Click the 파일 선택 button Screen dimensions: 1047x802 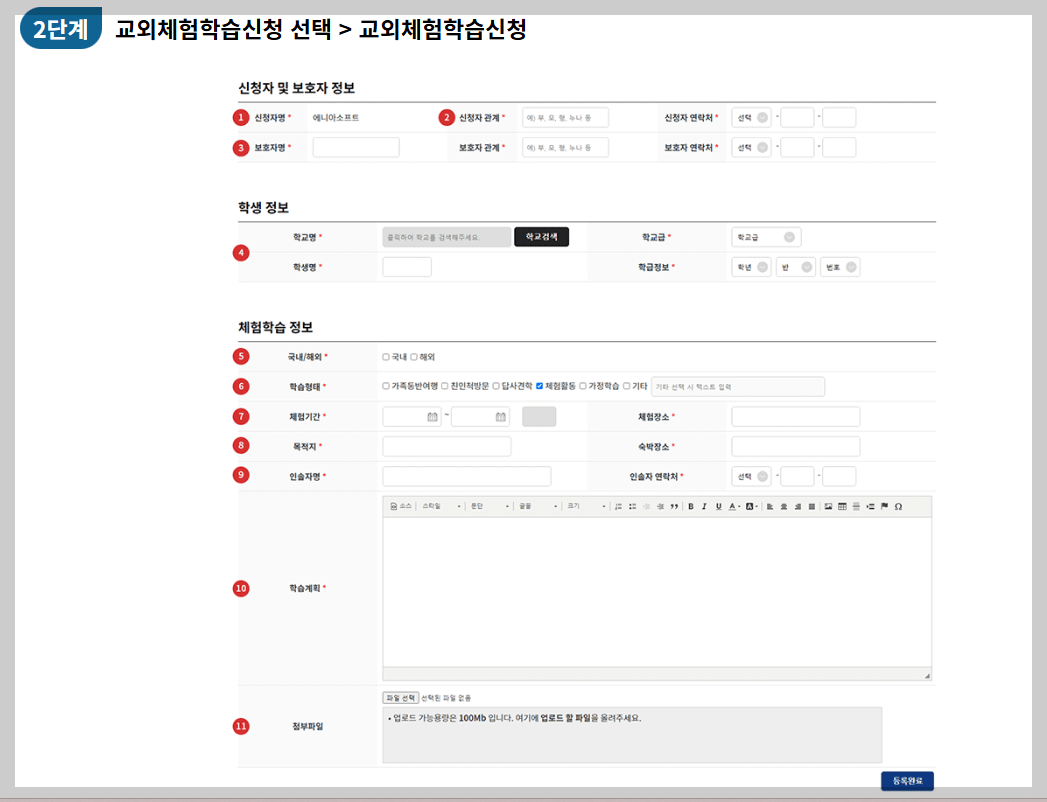point(401,698)
